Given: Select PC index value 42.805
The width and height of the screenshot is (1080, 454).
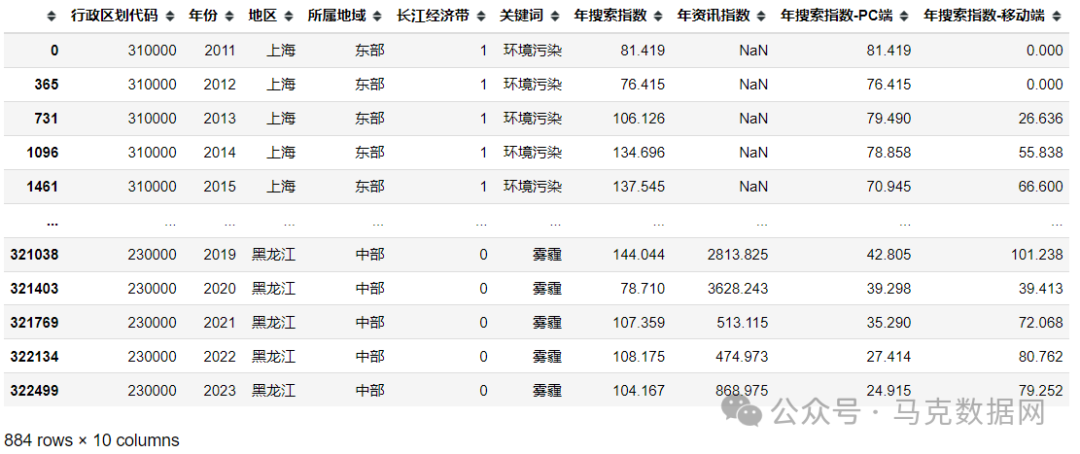Looking at the screenshot, I should (889, 254).
